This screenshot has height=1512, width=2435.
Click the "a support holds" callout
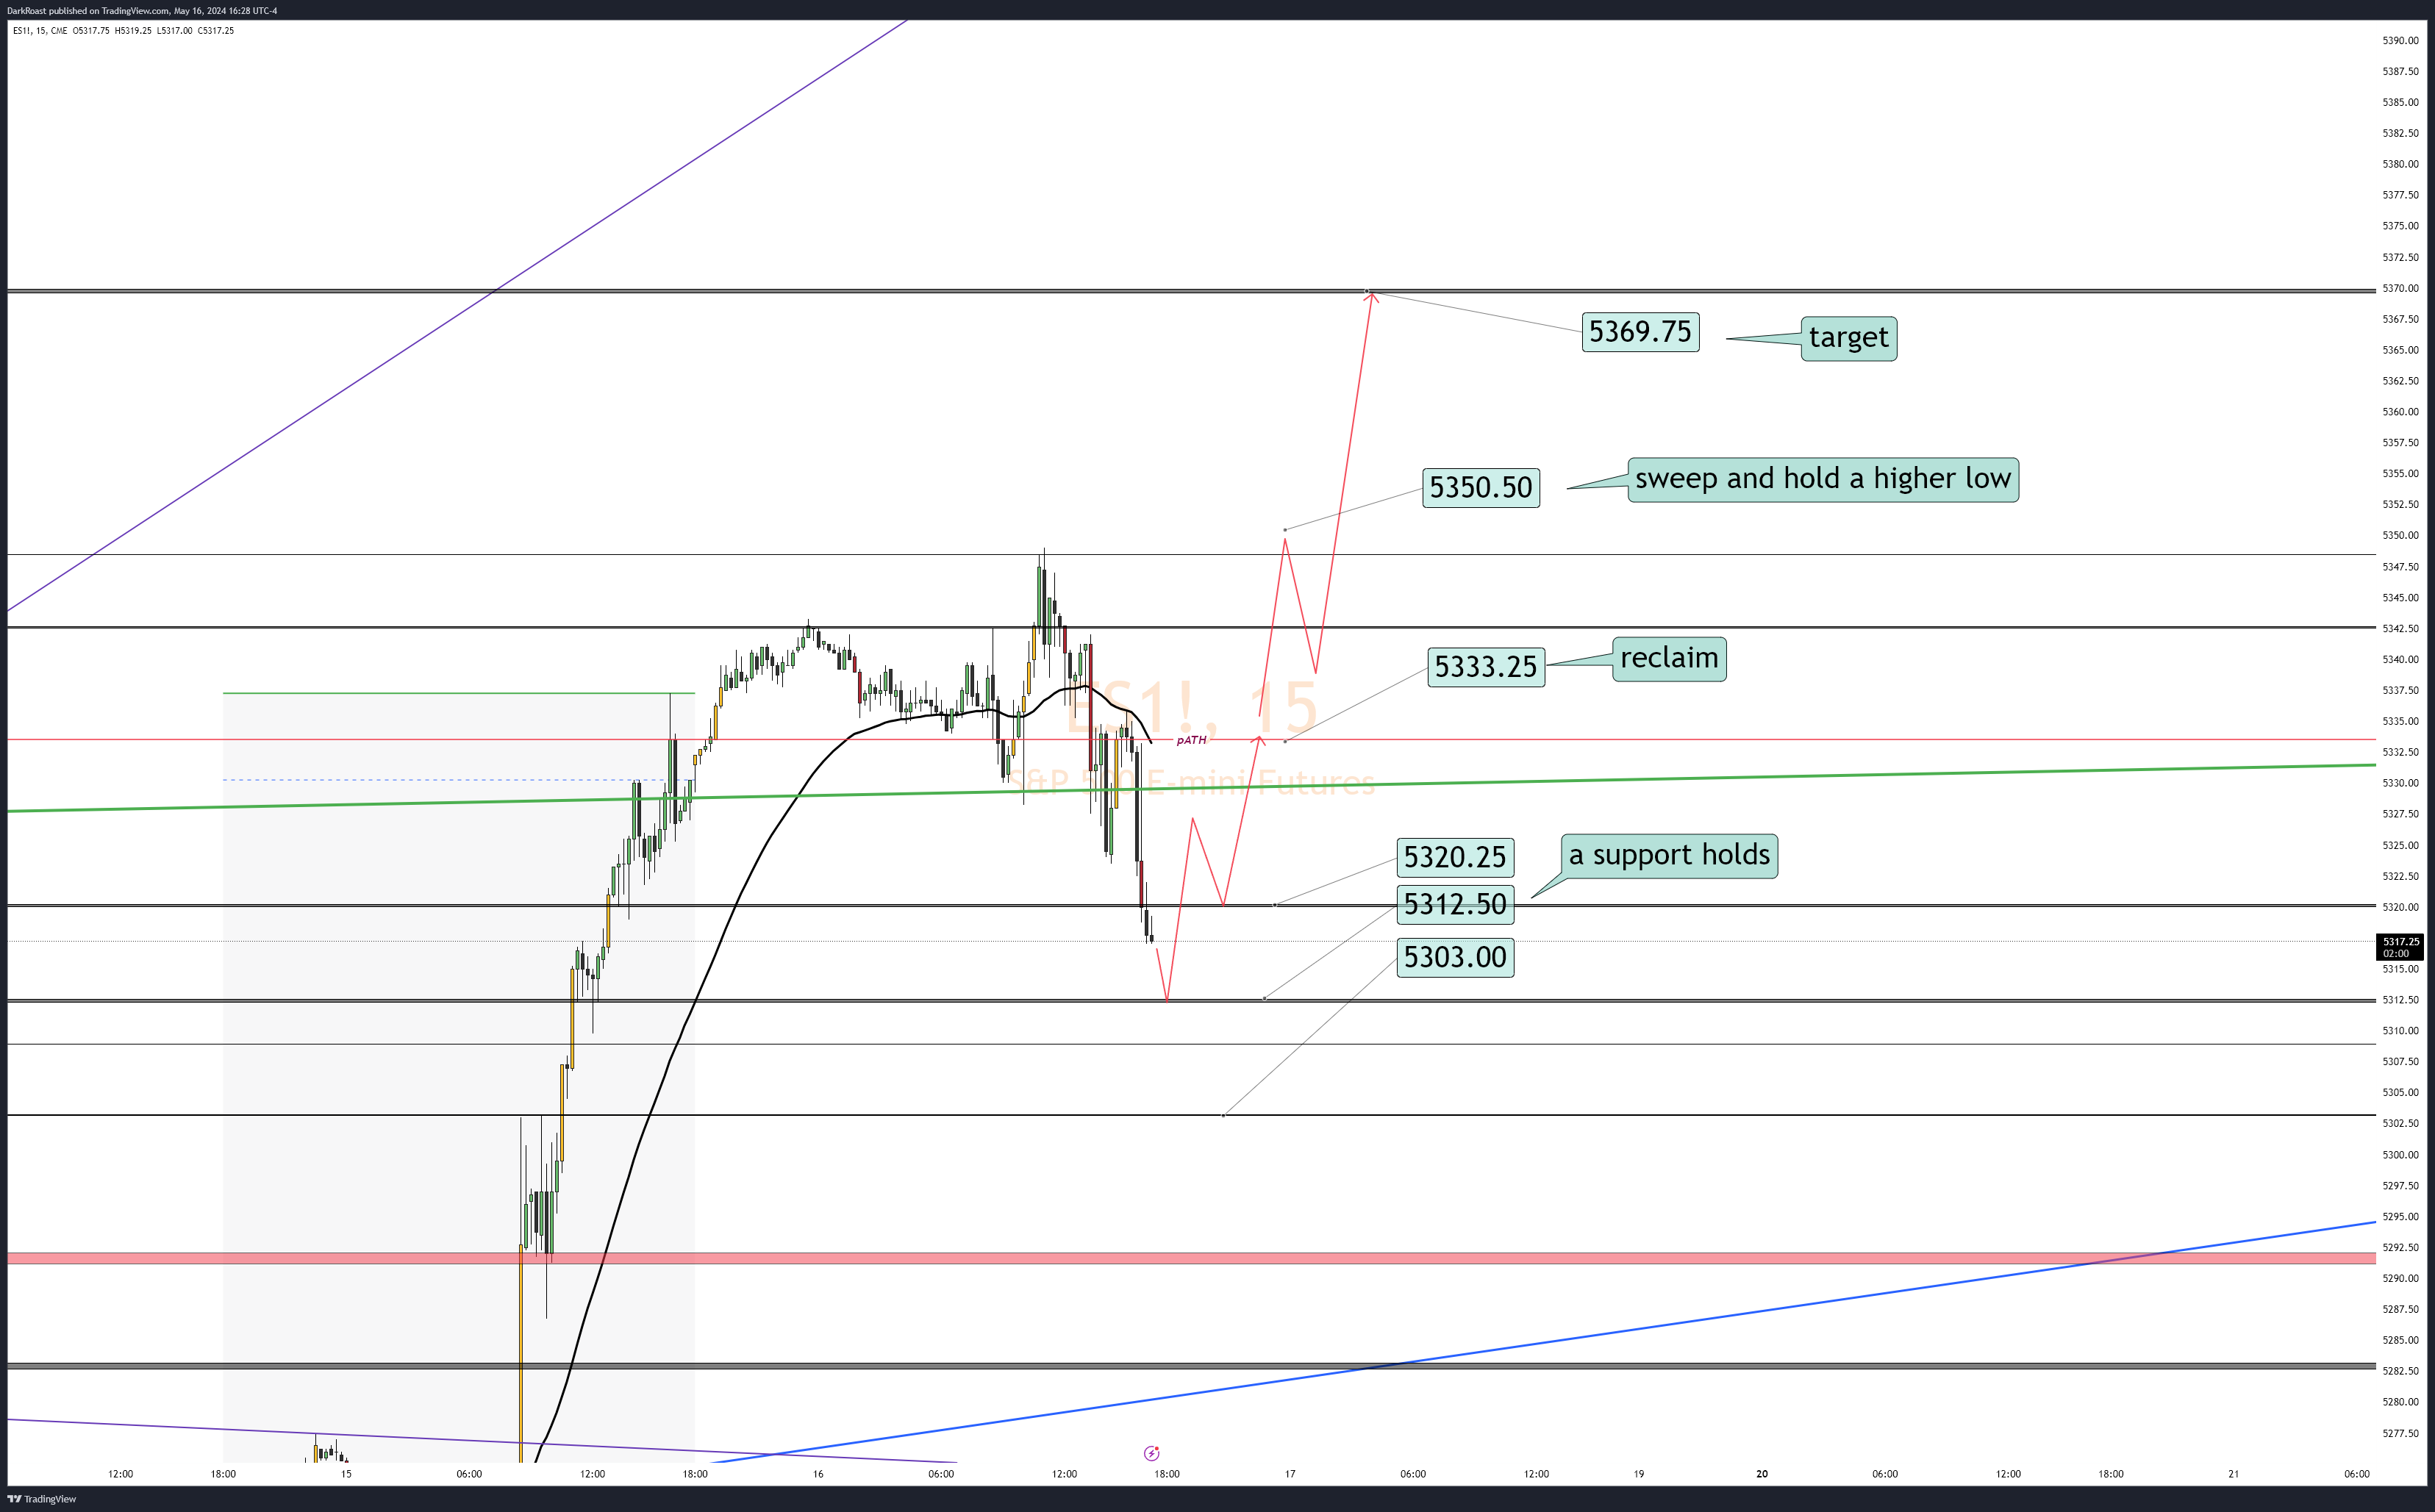(x=1668, y=856)
